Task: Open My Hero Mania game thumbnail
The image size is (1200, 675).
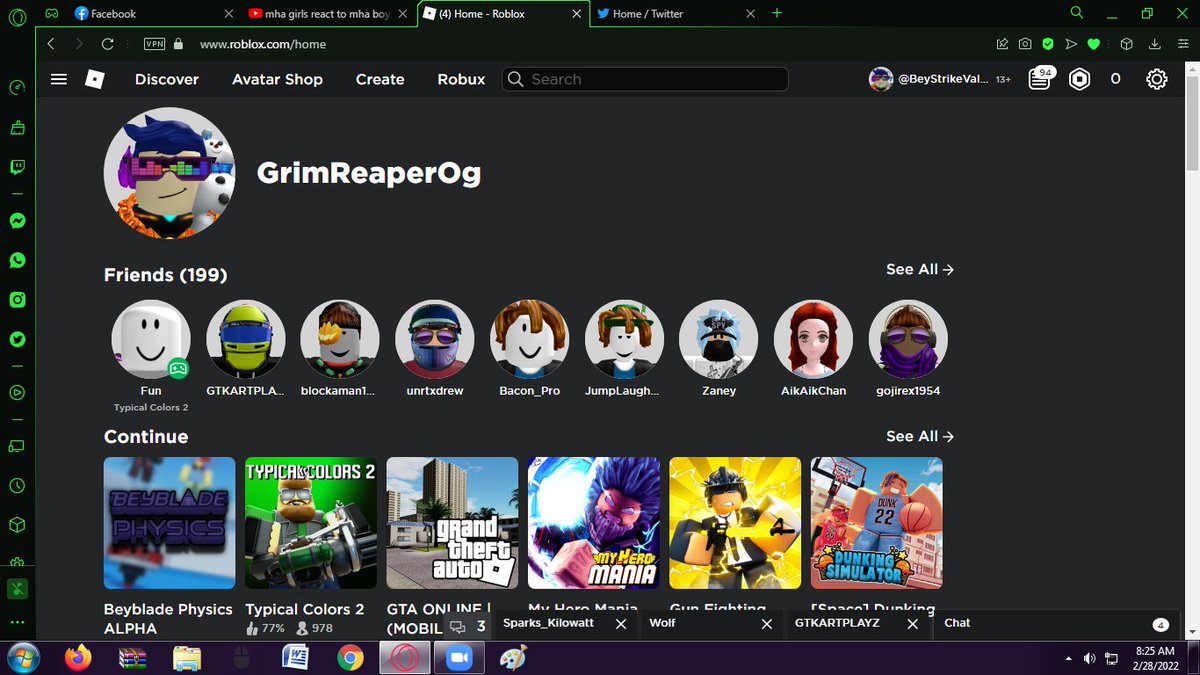Action: point(594,523)
